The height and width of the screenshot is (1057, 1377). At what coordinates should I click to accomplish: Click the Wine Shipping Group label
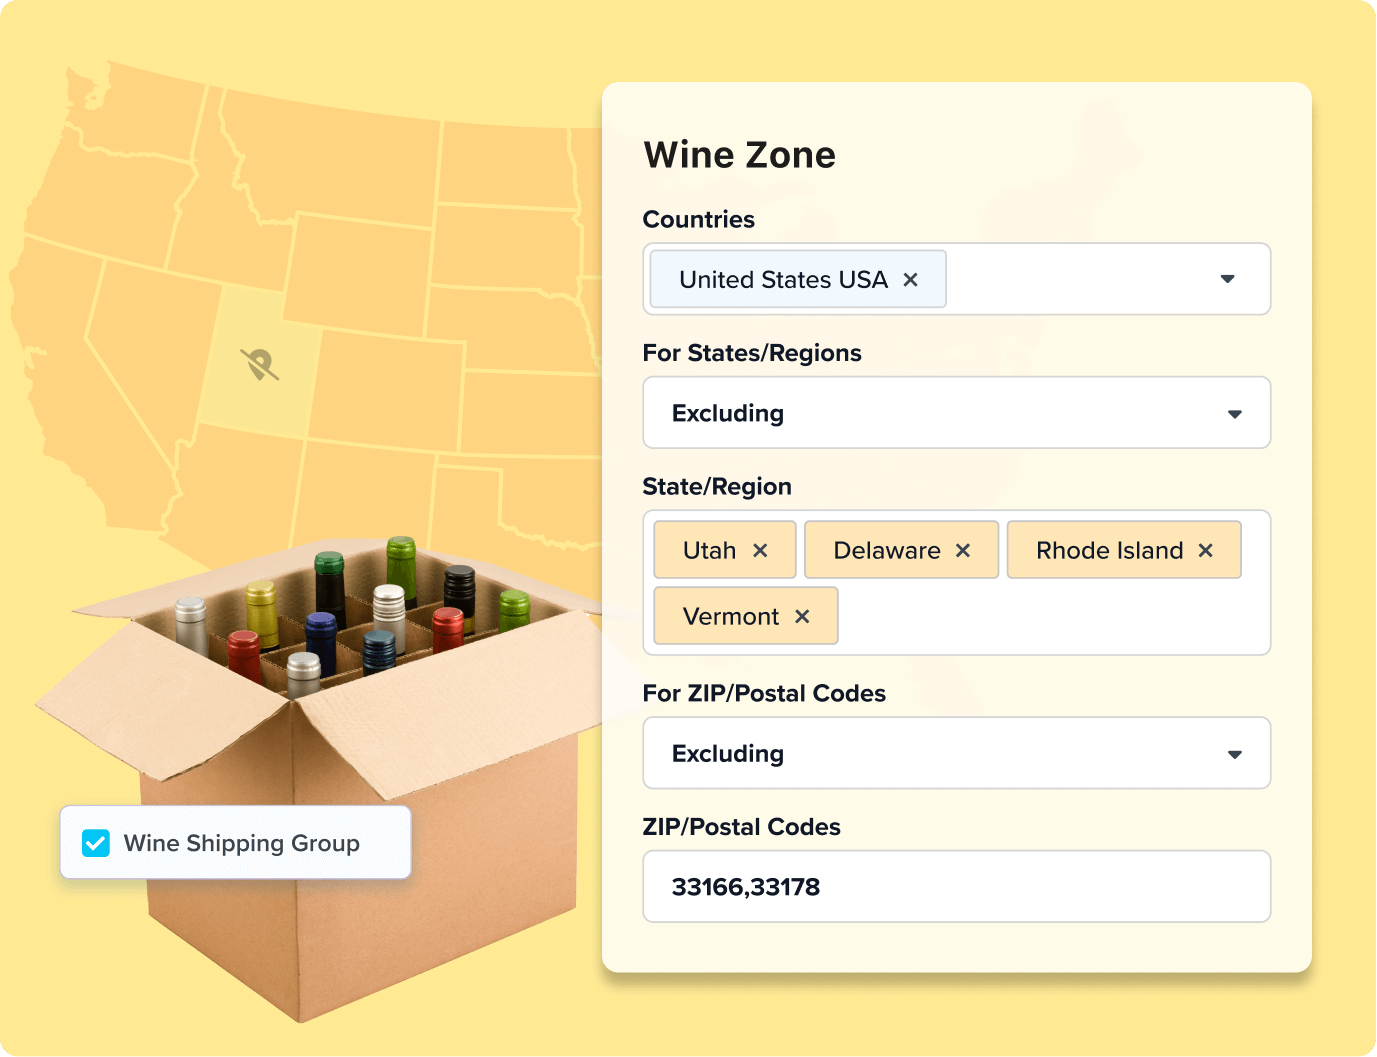click(x=241, y=843)
